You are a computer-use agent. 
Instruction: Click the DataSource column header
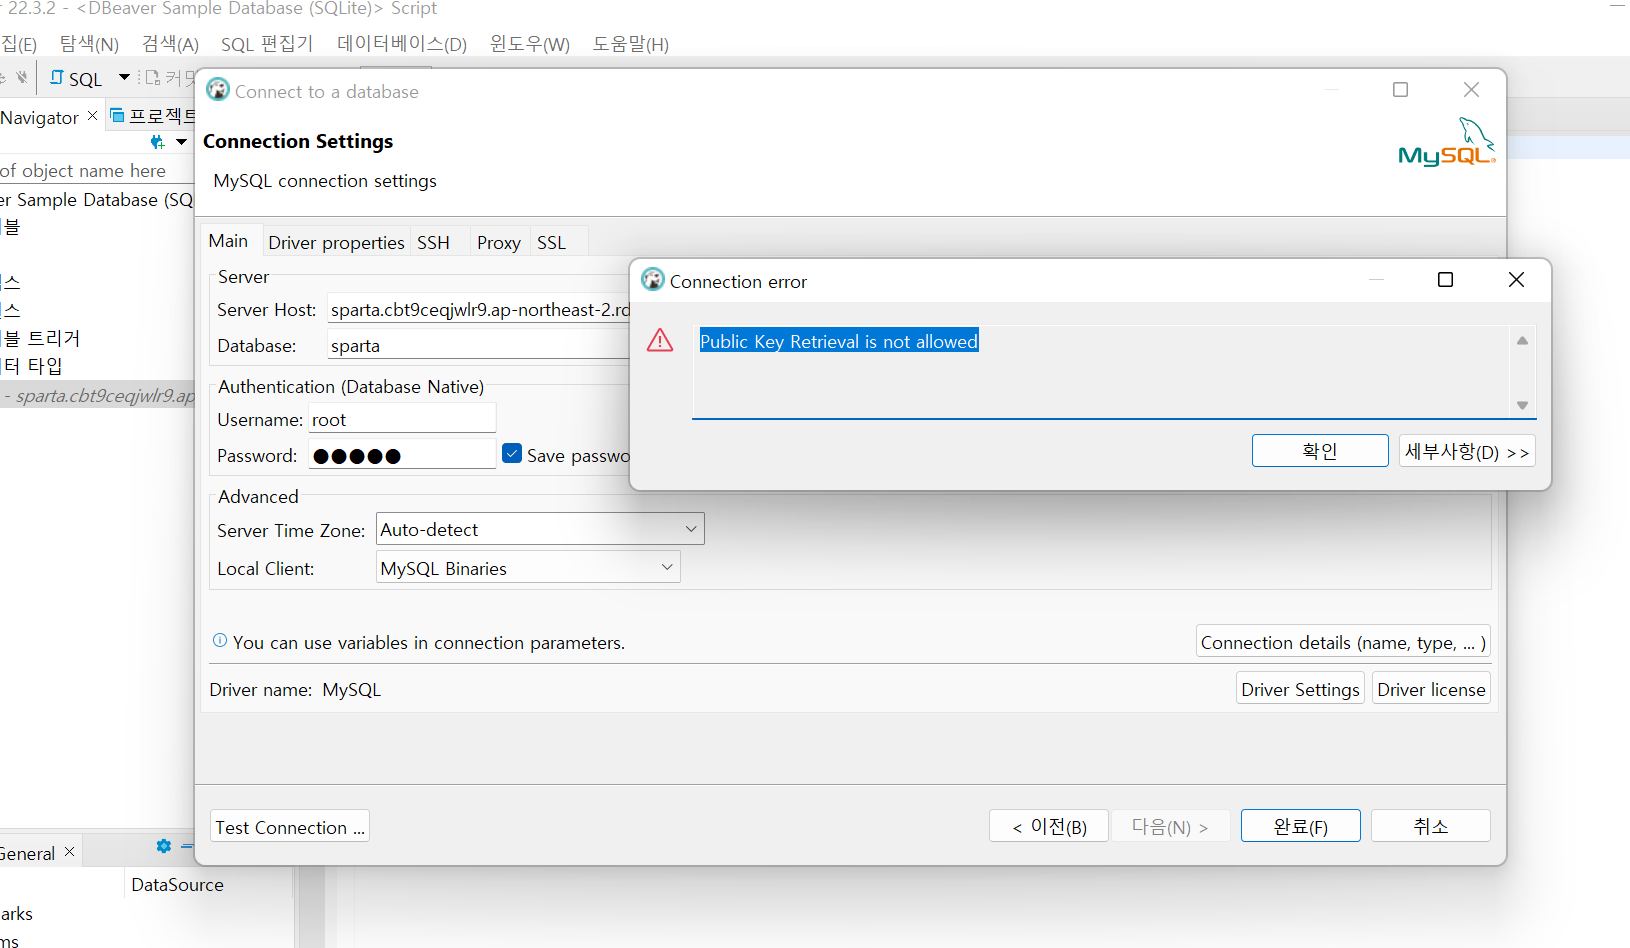[178, 884]
